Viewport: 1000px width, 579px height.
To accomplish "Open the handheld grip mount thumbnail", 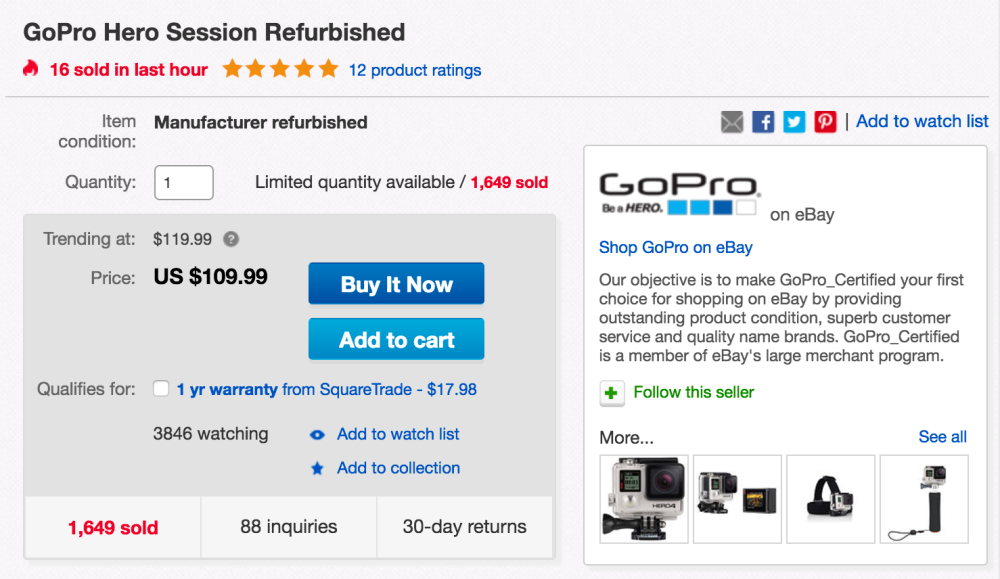I will point(924,498).
